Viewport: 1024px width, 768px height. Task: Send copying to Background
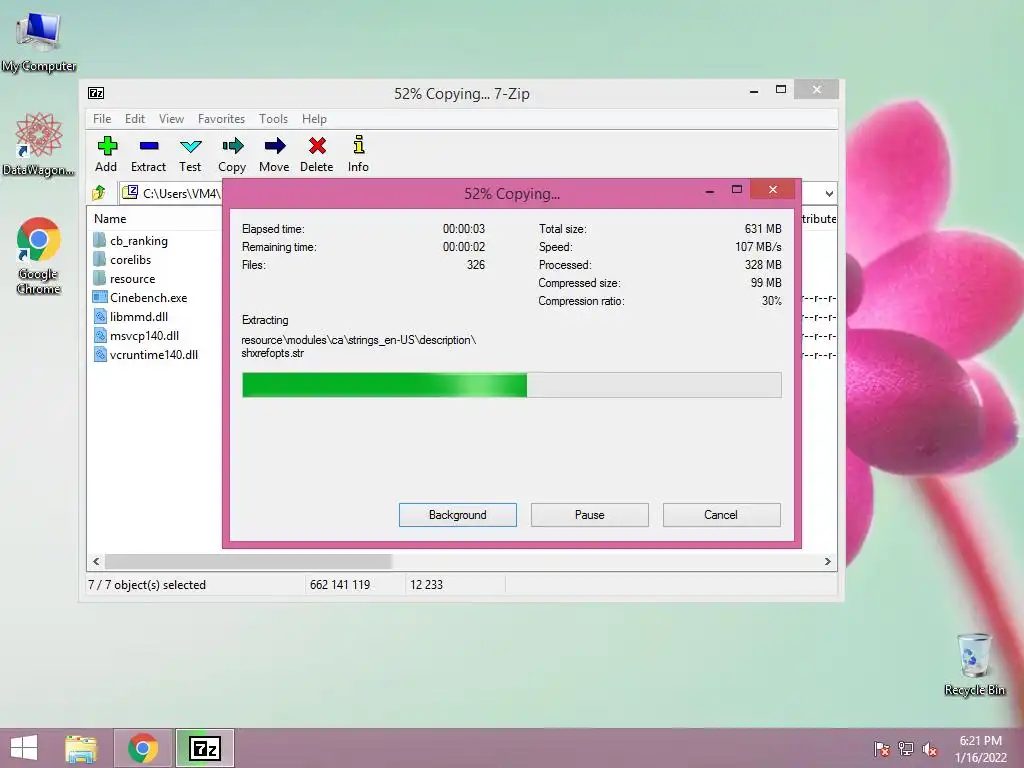pyautogui.click(x=458, y=515)
